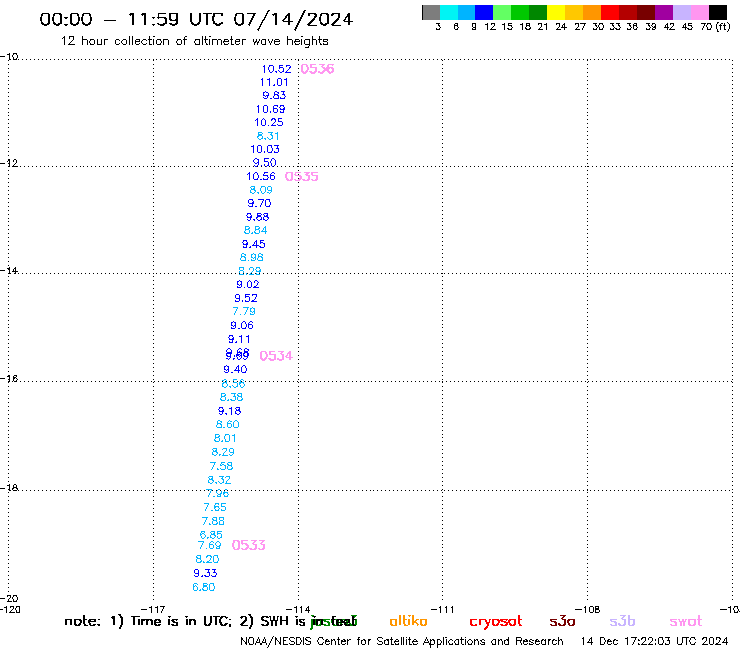740x650 pixels.
Task: Click the 10.52 wave height value
Action: tap(277, 69)
